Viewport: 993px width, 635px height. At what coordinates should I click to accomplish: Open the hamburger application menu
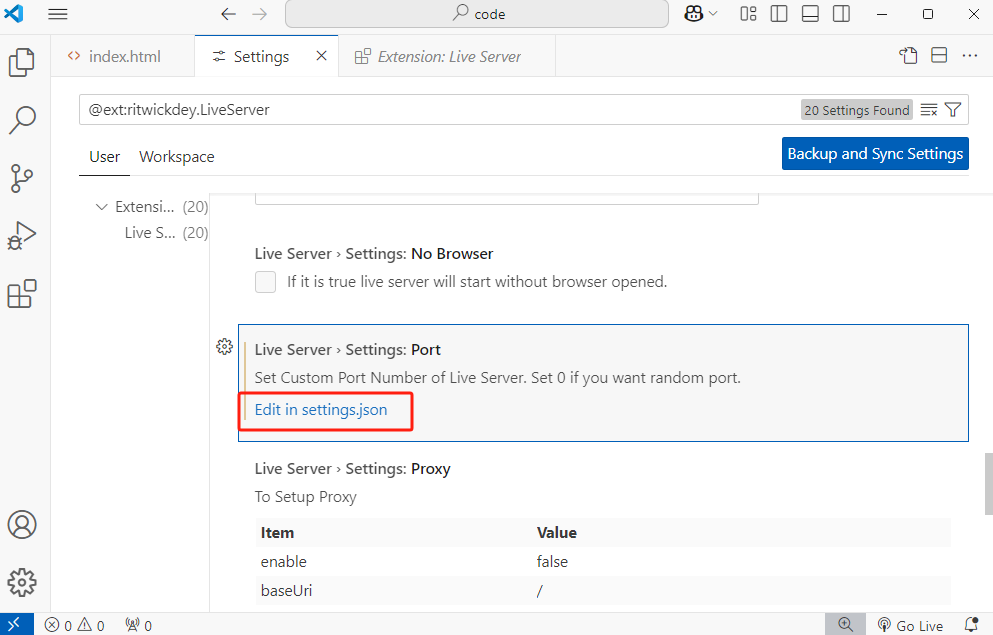point(58,14)
